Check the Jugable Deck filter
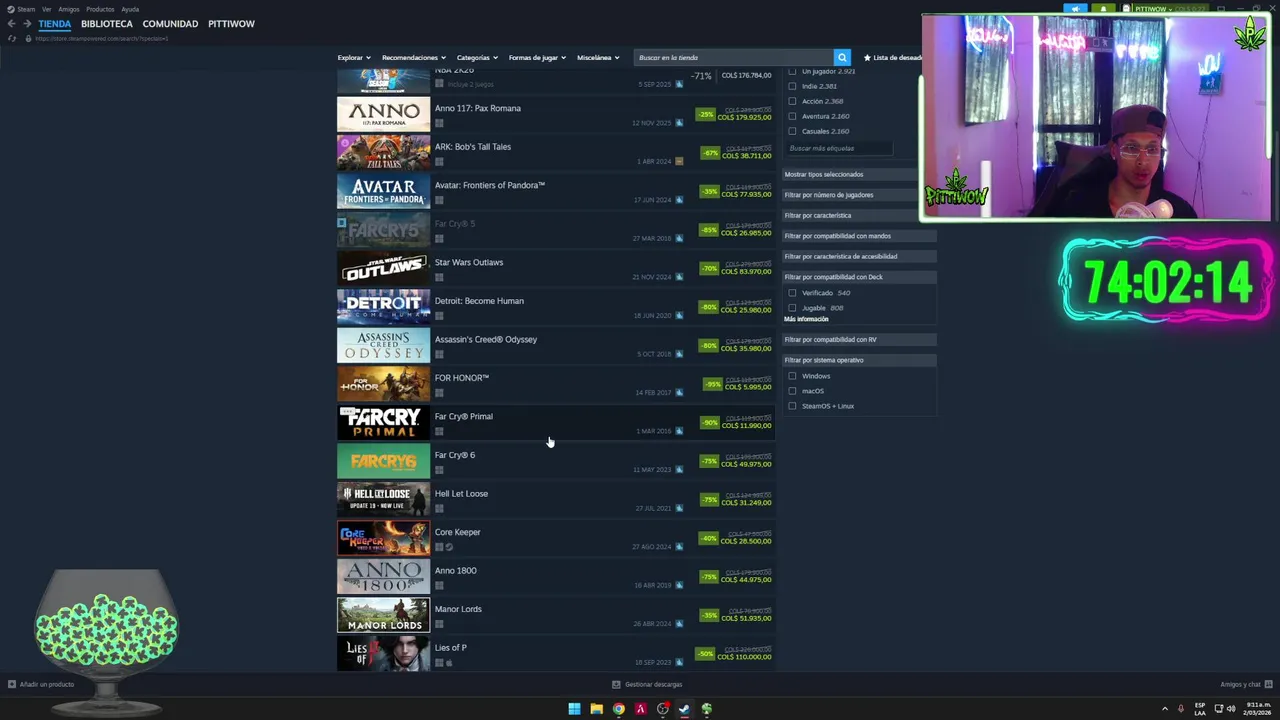Image resolution: width=1280 pixels, height=720 pixels. [792, 308]
